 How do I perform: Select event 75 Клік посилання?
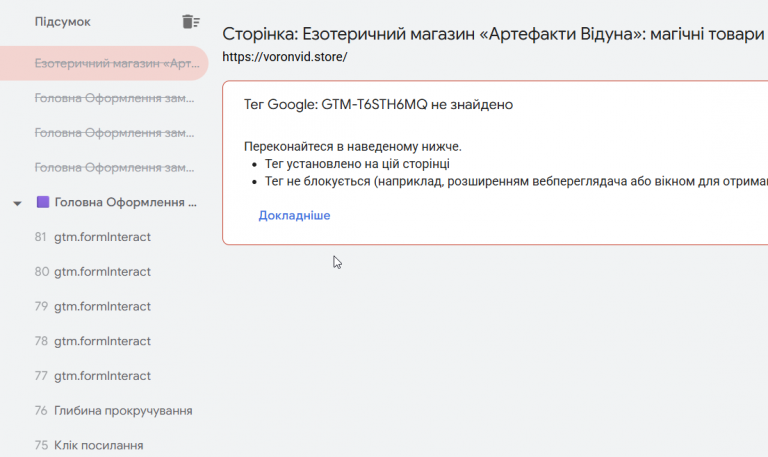click(x=89, y=446)
